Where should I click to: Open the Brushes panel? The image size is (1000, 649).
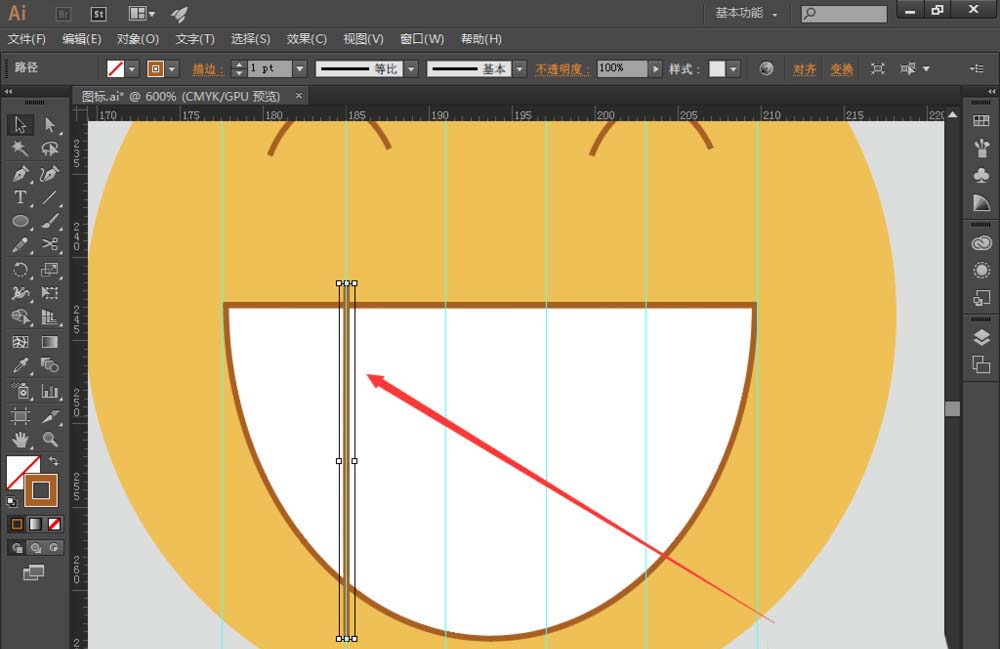(x=982, y=149)
